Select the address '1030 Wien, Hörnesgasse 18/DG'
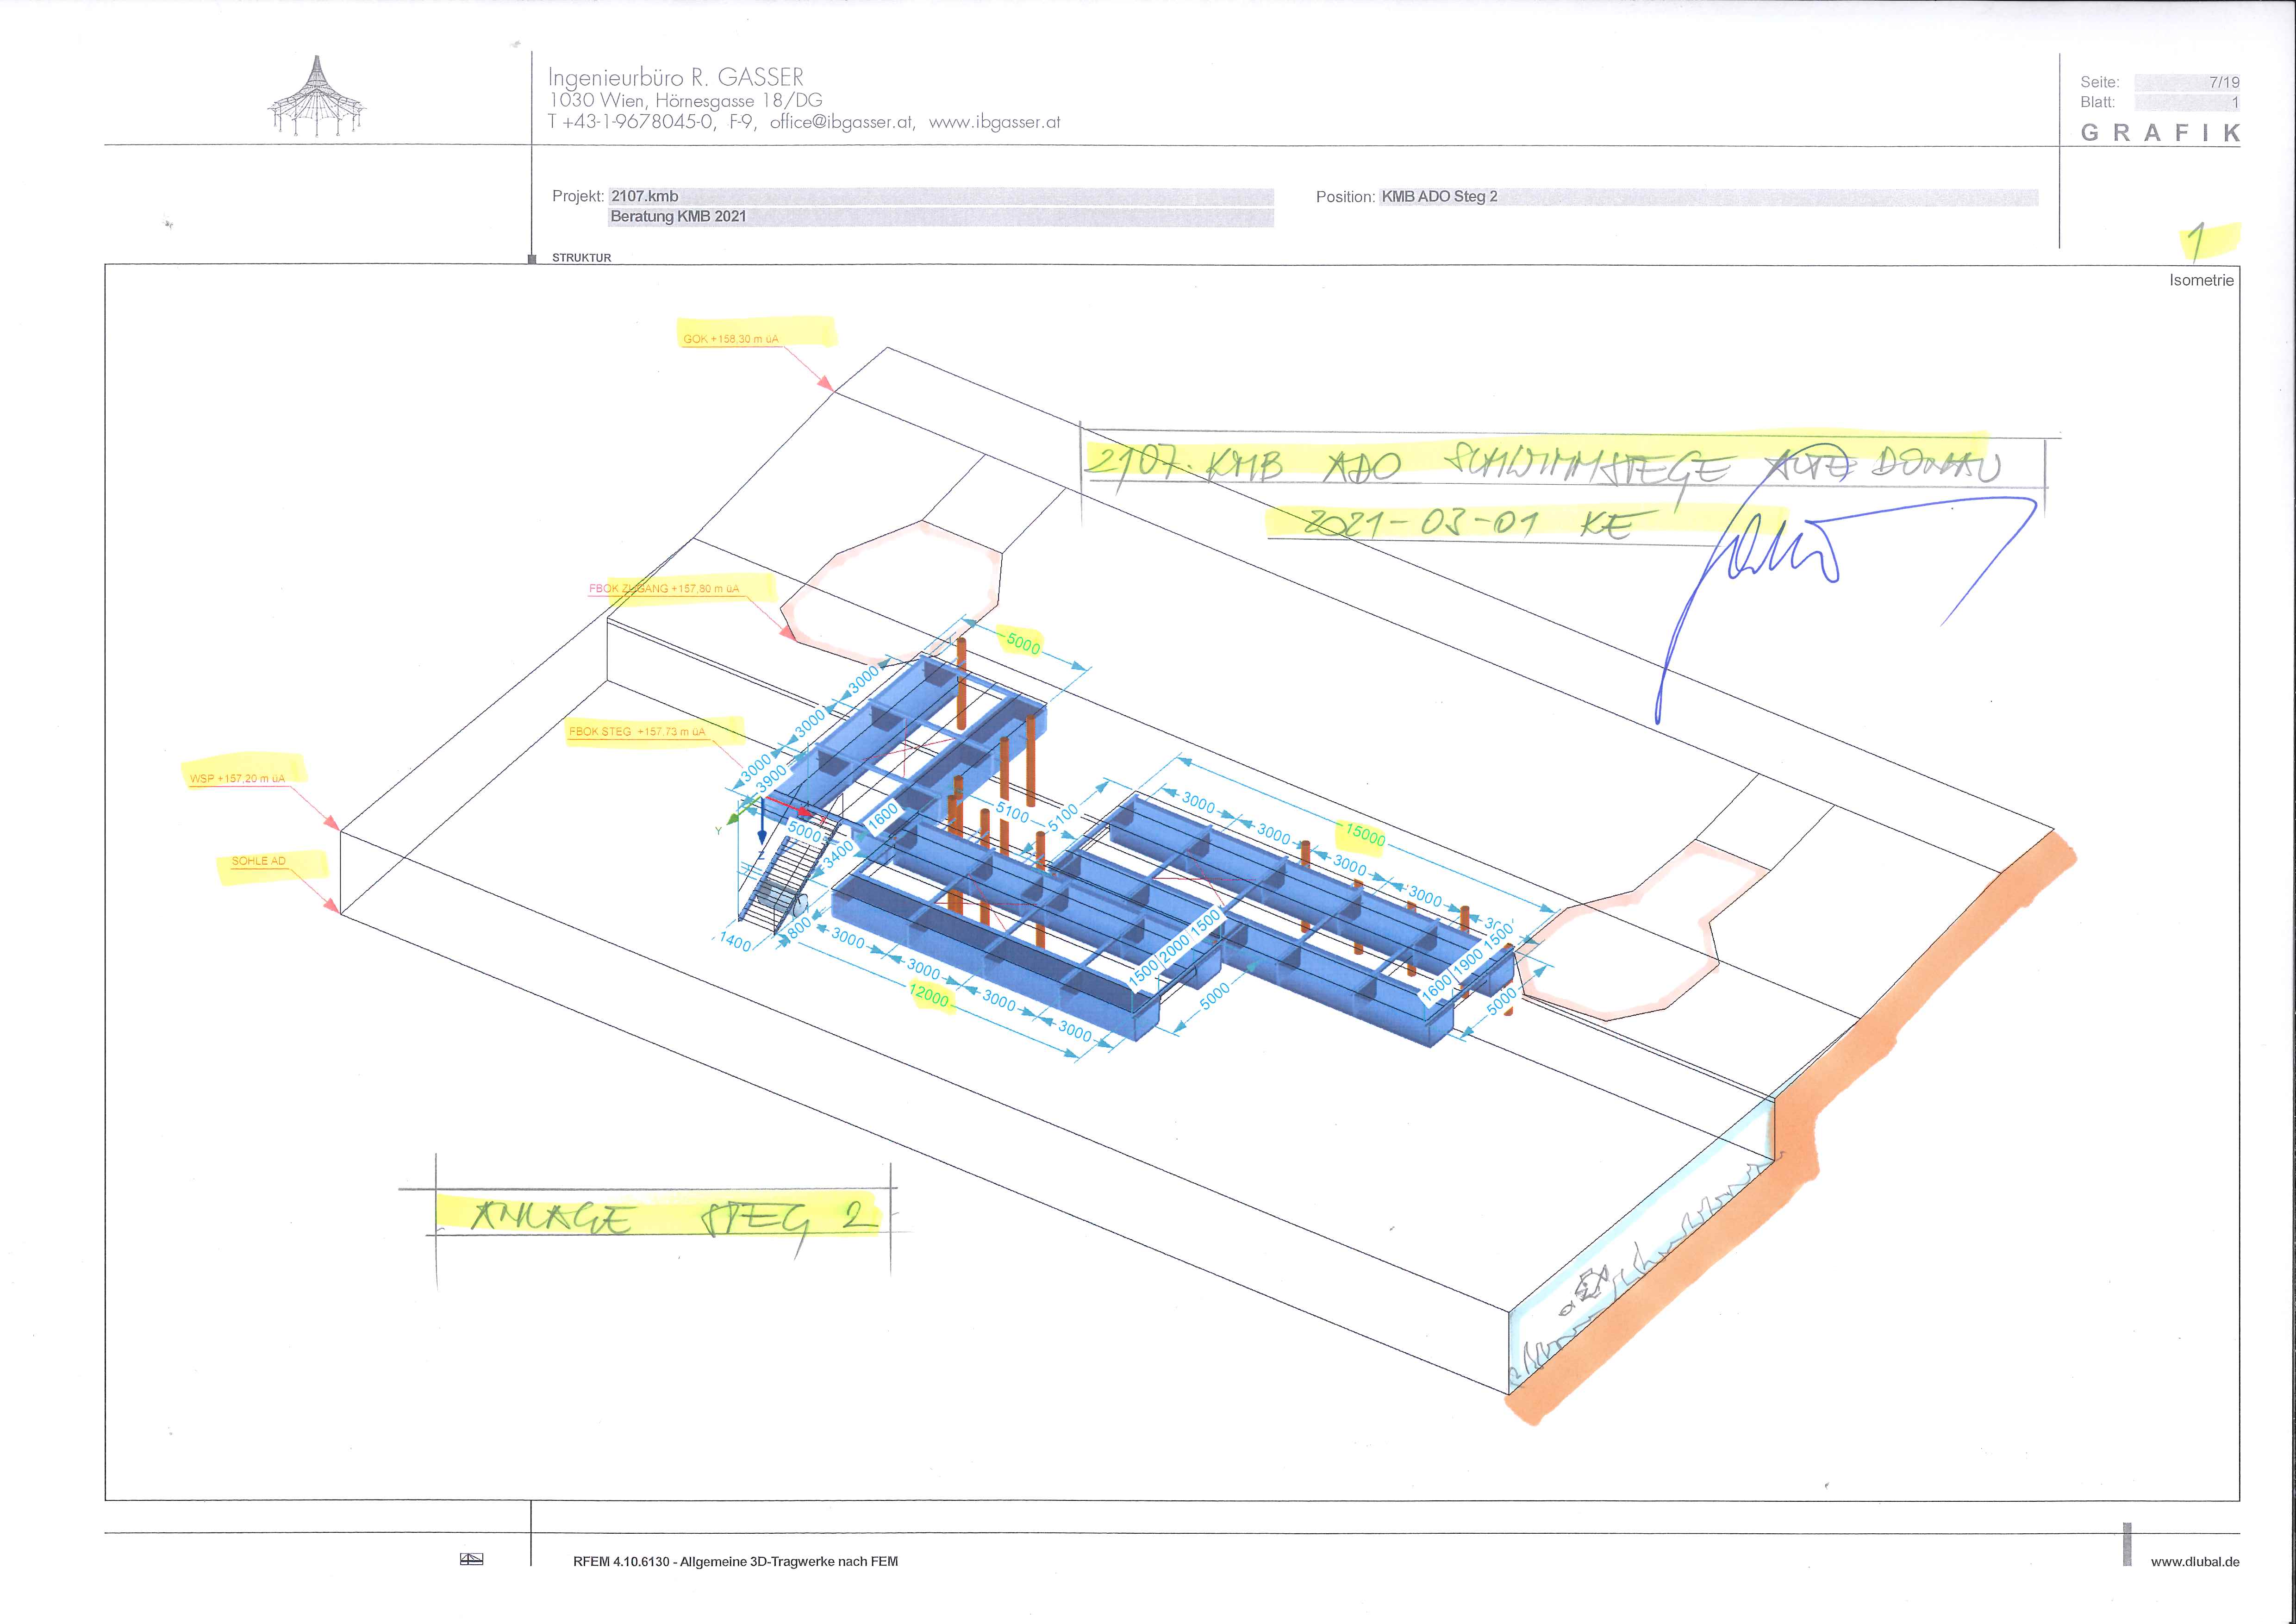This screenshot has height=1624, width=2296. click(x=685, y=100)
